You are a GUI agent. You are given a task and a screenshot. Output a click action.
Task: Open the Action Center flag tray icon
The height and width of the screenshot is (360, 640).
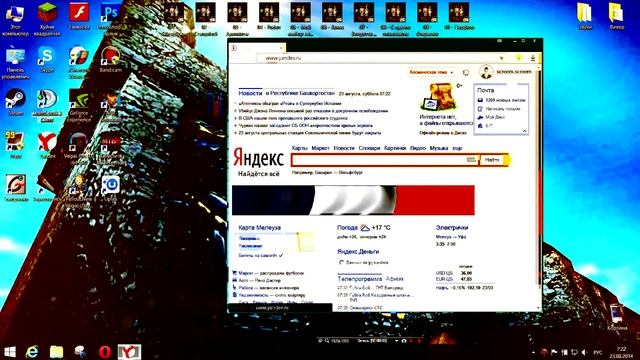(554, 352)
